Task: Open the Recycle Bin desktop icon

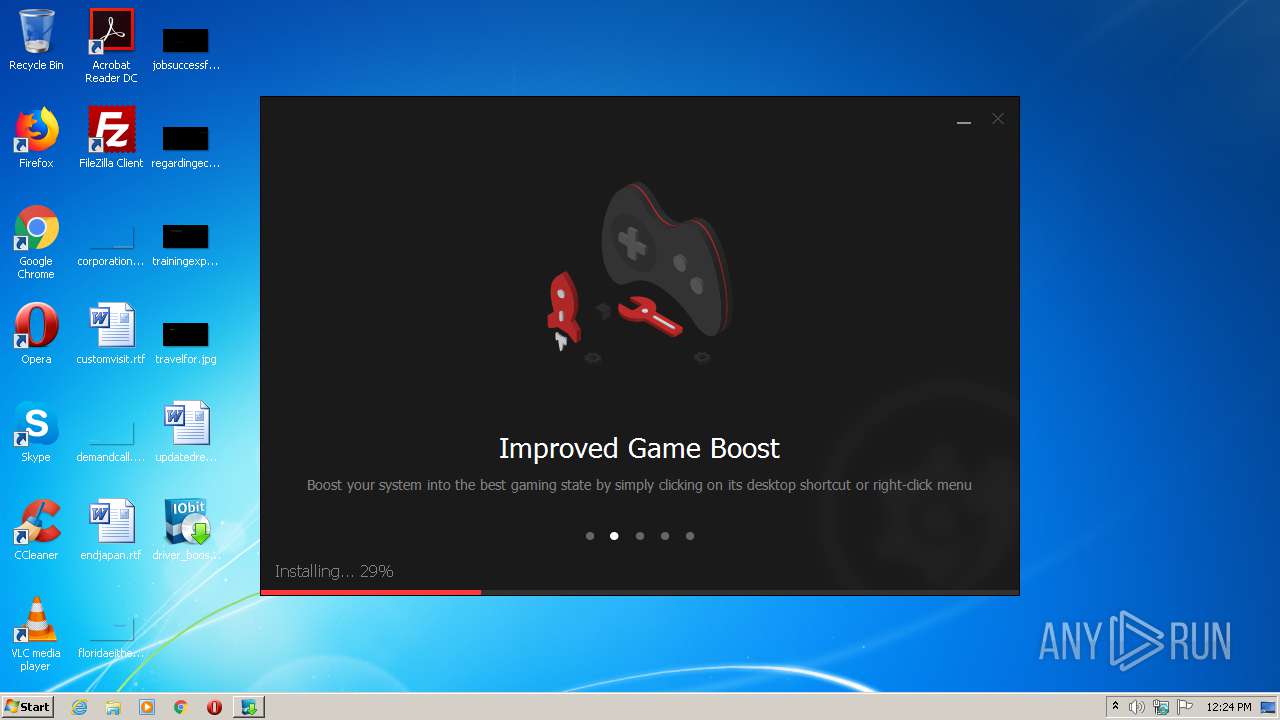Action: [x=36, y=40]
